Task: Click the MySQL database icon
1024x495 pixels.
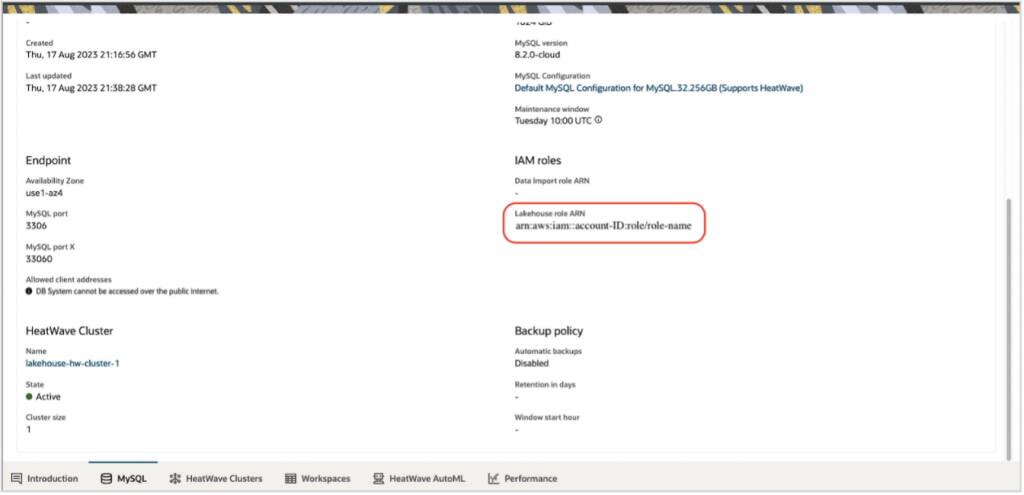Action: (x=106, y=479)
